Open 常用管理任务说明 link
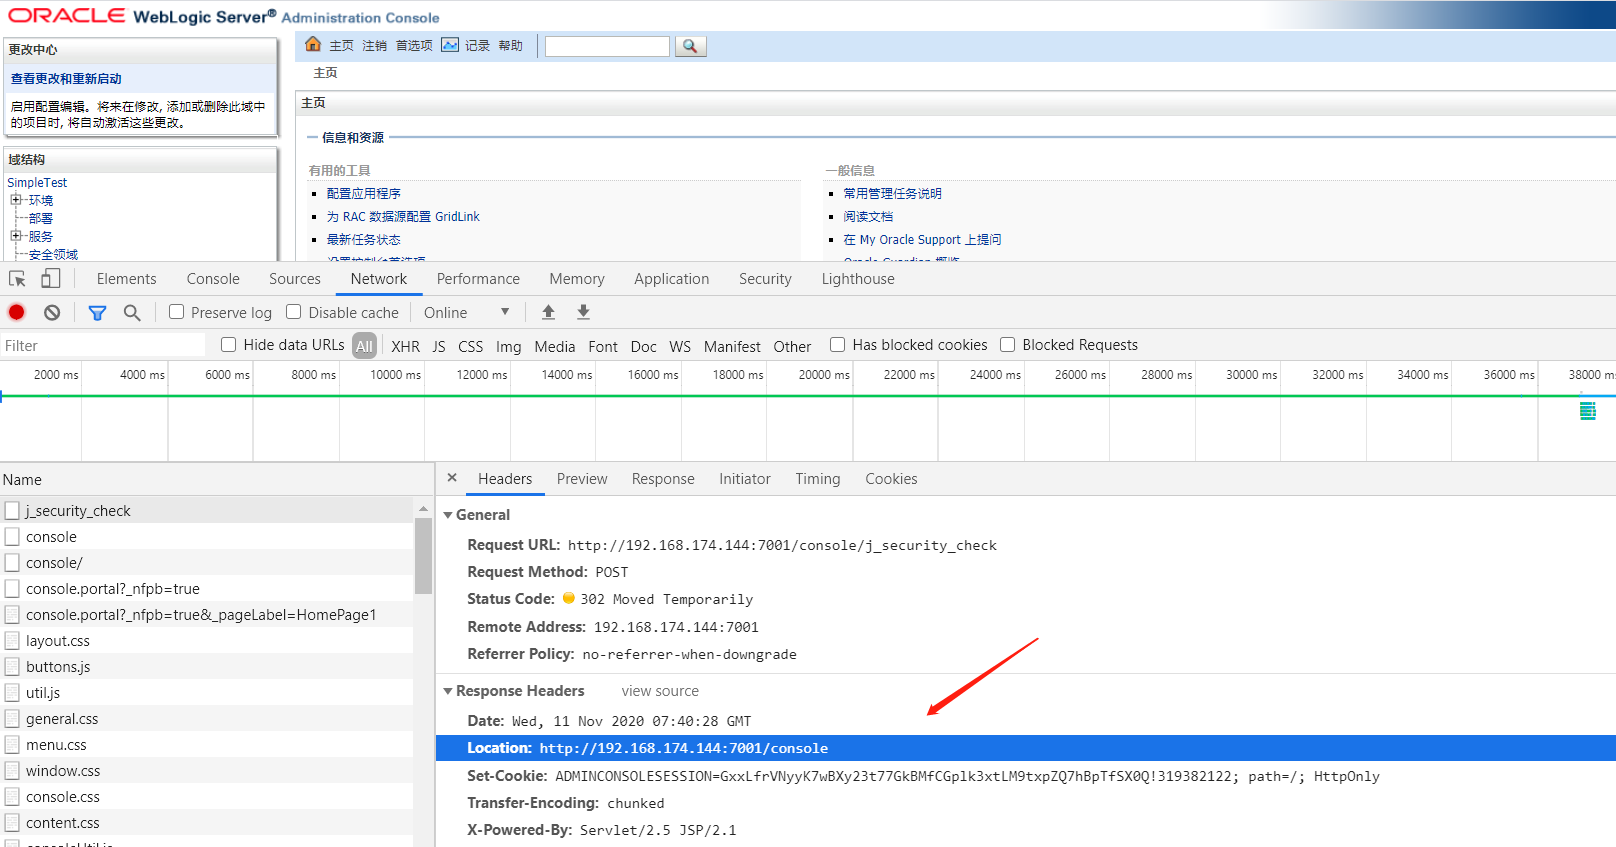The image size is (1616, 847). tap(892, 193)
